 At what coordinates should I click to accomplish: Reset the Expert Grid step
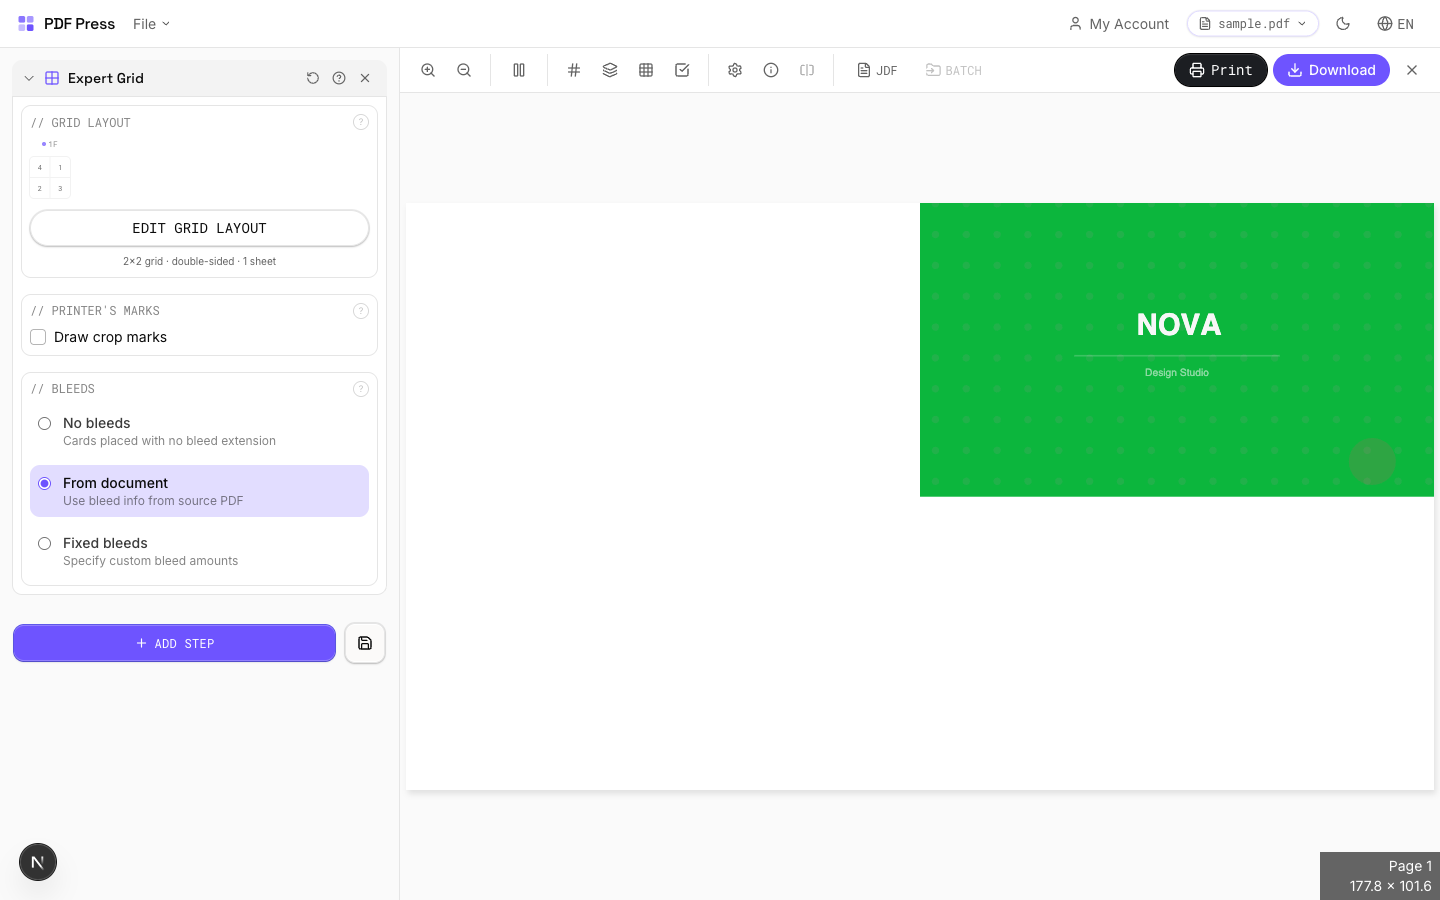tap(313, 78)
